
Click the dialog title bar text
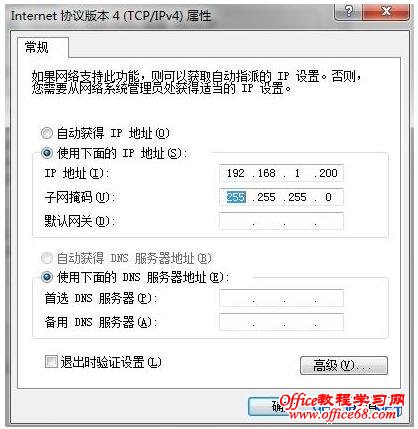(x=111, y=16)
